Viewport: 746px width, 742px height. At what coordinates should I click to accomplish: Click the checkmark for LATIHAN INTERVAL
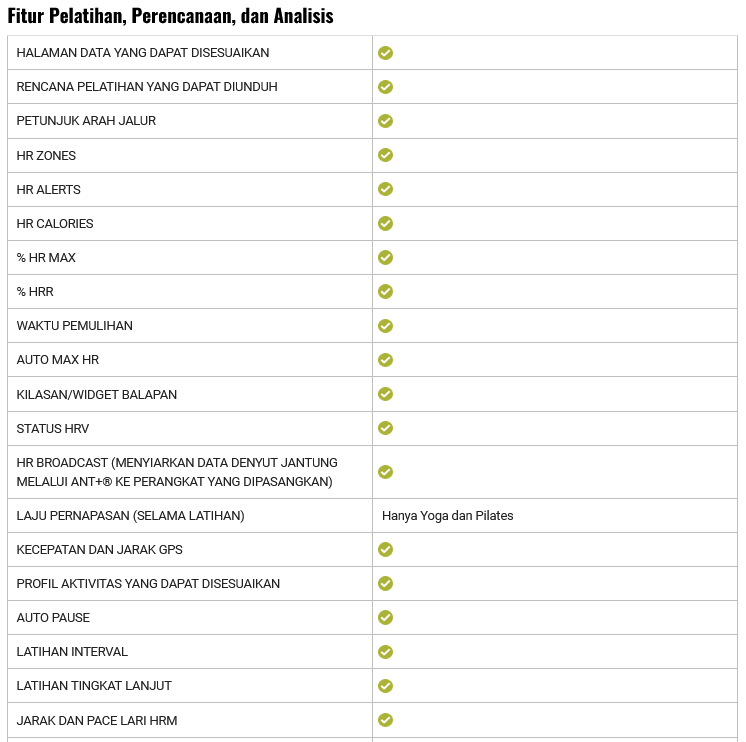pos(385,652)
